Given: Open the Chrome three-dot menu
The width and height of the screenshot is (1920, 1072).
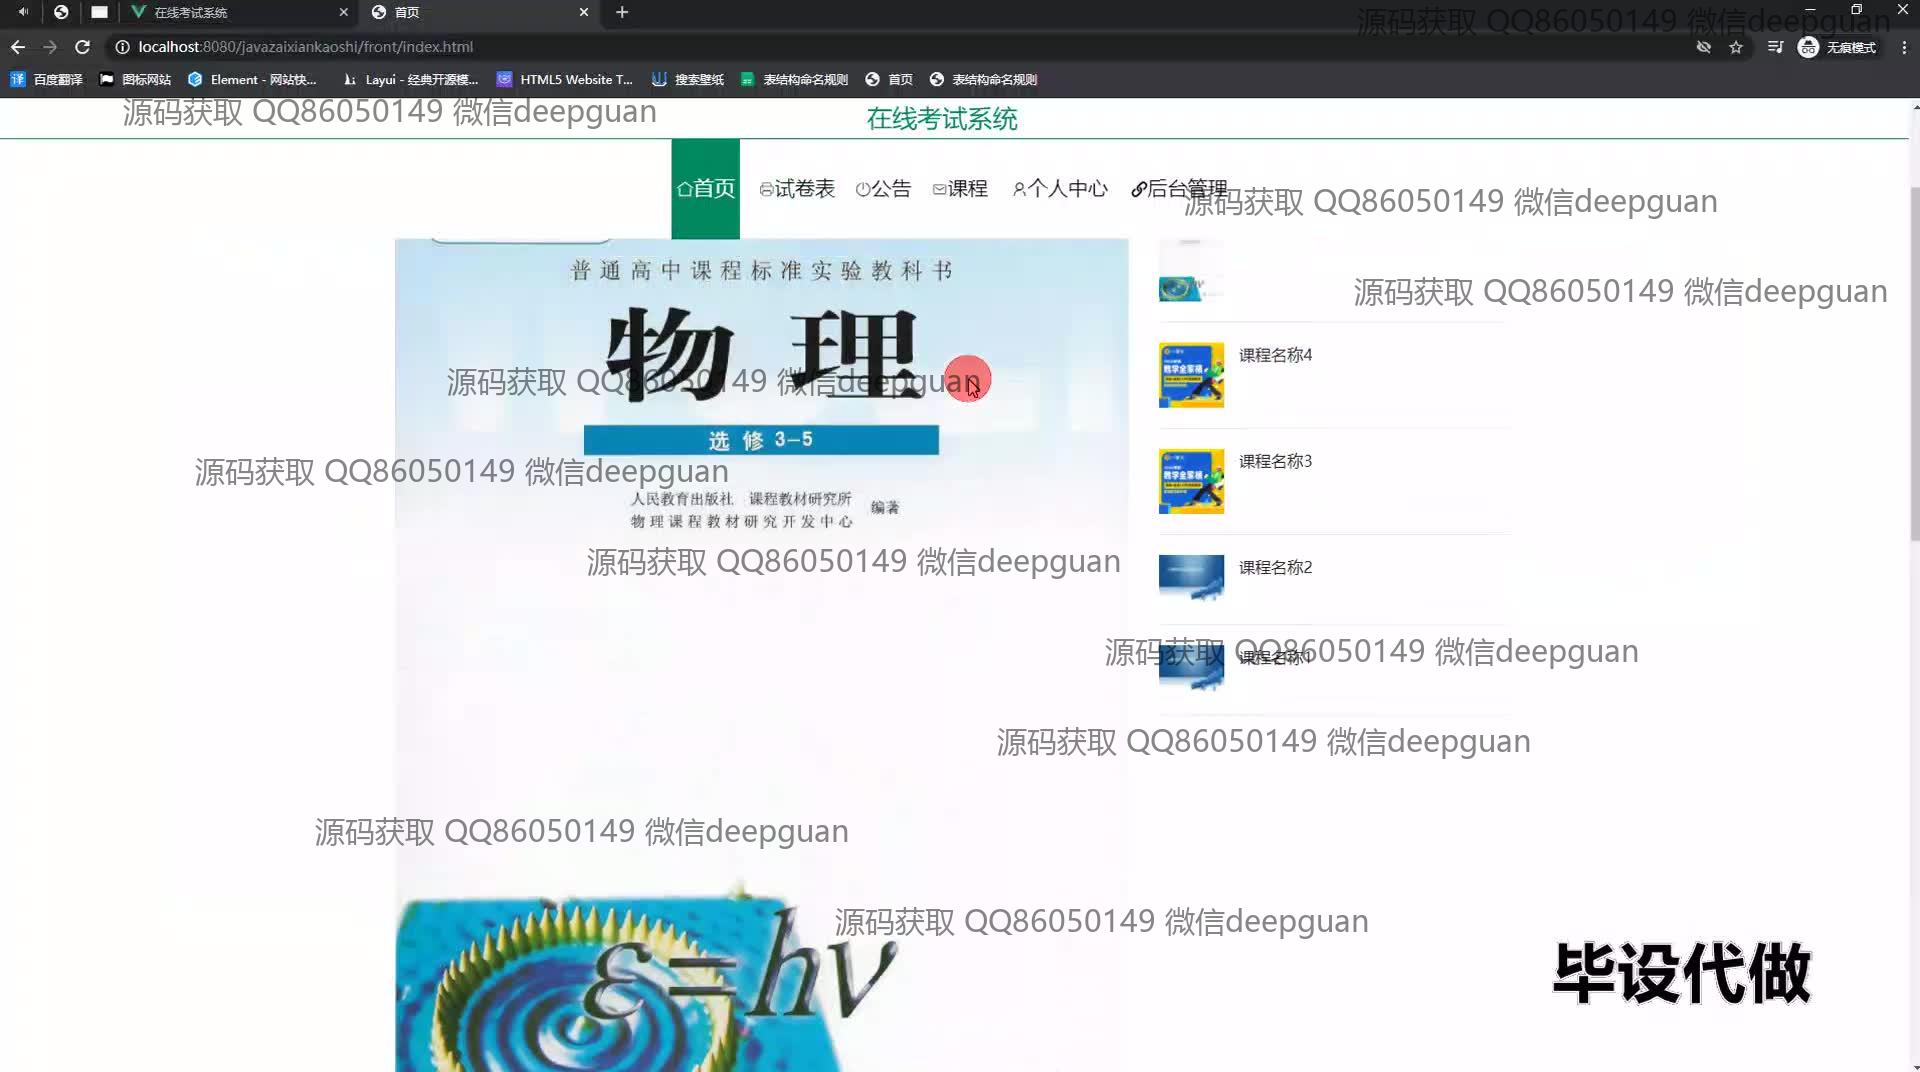Looking at the screenshot, I should 1904,47.
